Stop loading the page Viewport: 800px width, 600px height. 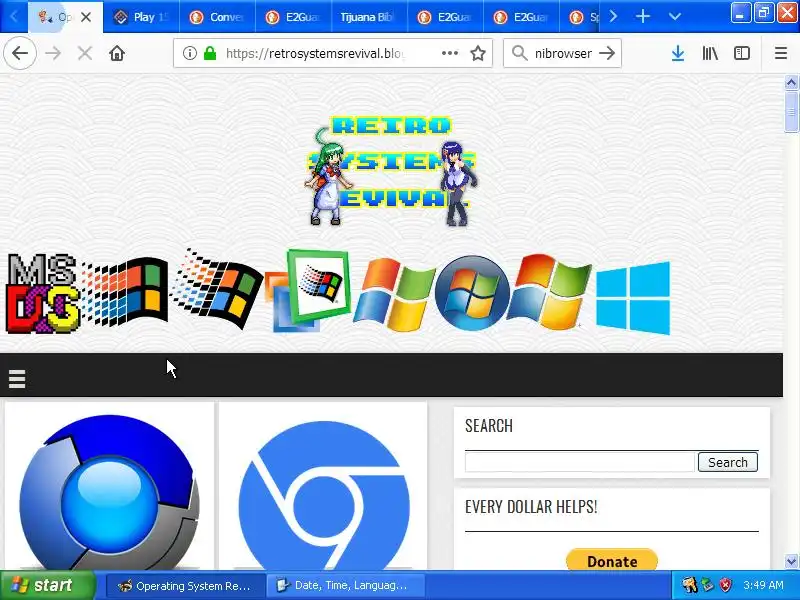coord(85,53)
